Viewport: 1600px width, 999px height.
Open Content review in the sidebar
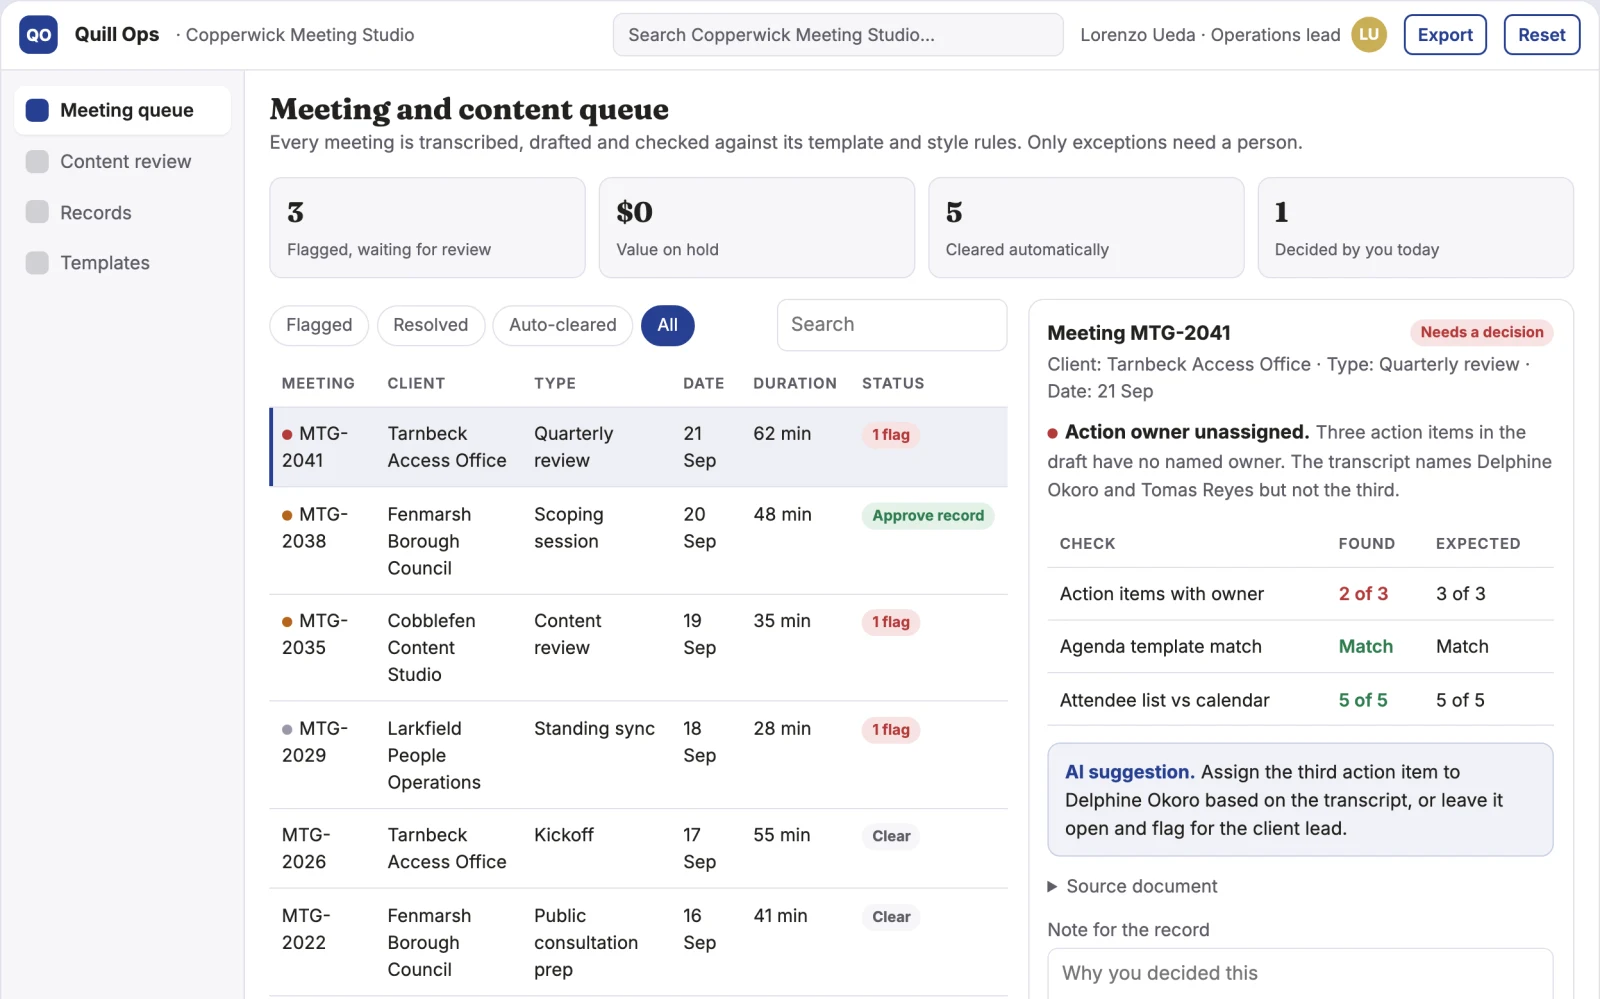pyautogui.click(x=122, y=162)
